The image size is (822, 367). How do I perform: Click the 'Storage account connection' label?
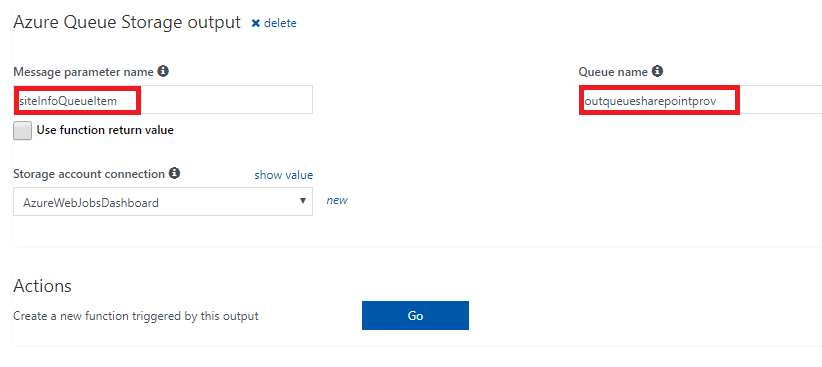89,174
